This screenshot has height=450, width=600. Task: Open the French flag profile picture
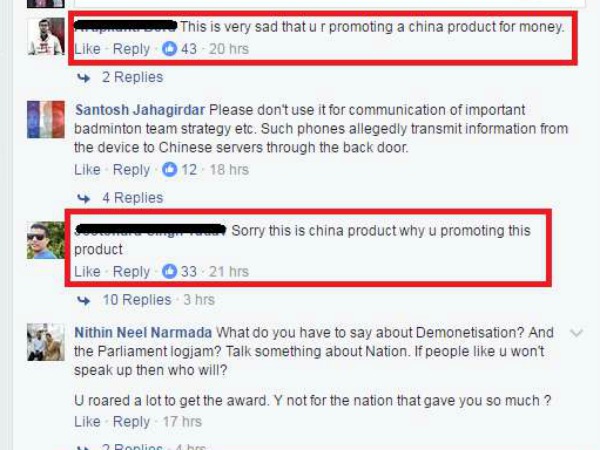point(46,119)
